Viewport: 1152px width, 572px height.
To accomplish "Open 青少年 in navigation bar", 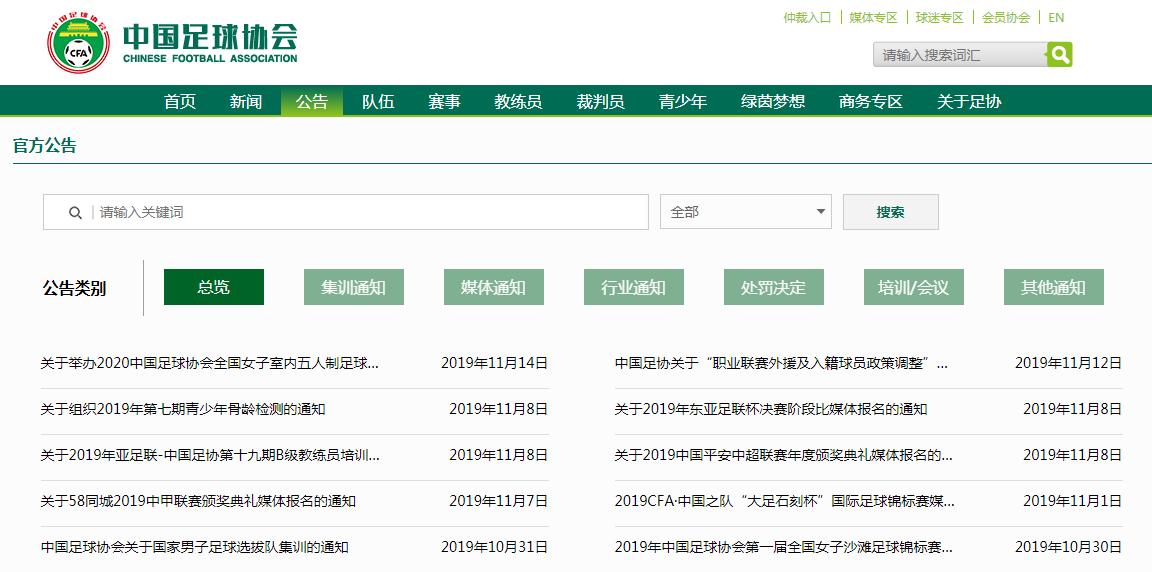I will click(x=683, y=101).
